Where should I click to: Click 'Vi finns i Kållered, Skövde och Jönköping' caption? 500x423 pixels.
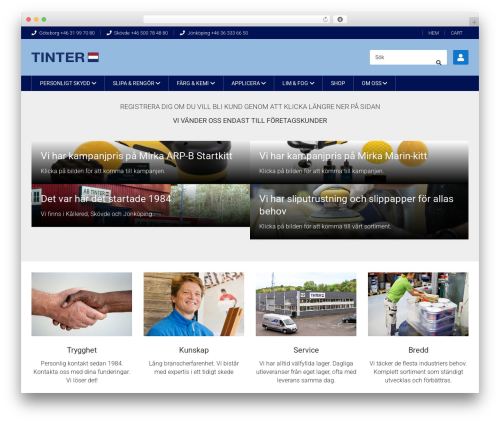(x=96, y=214)
